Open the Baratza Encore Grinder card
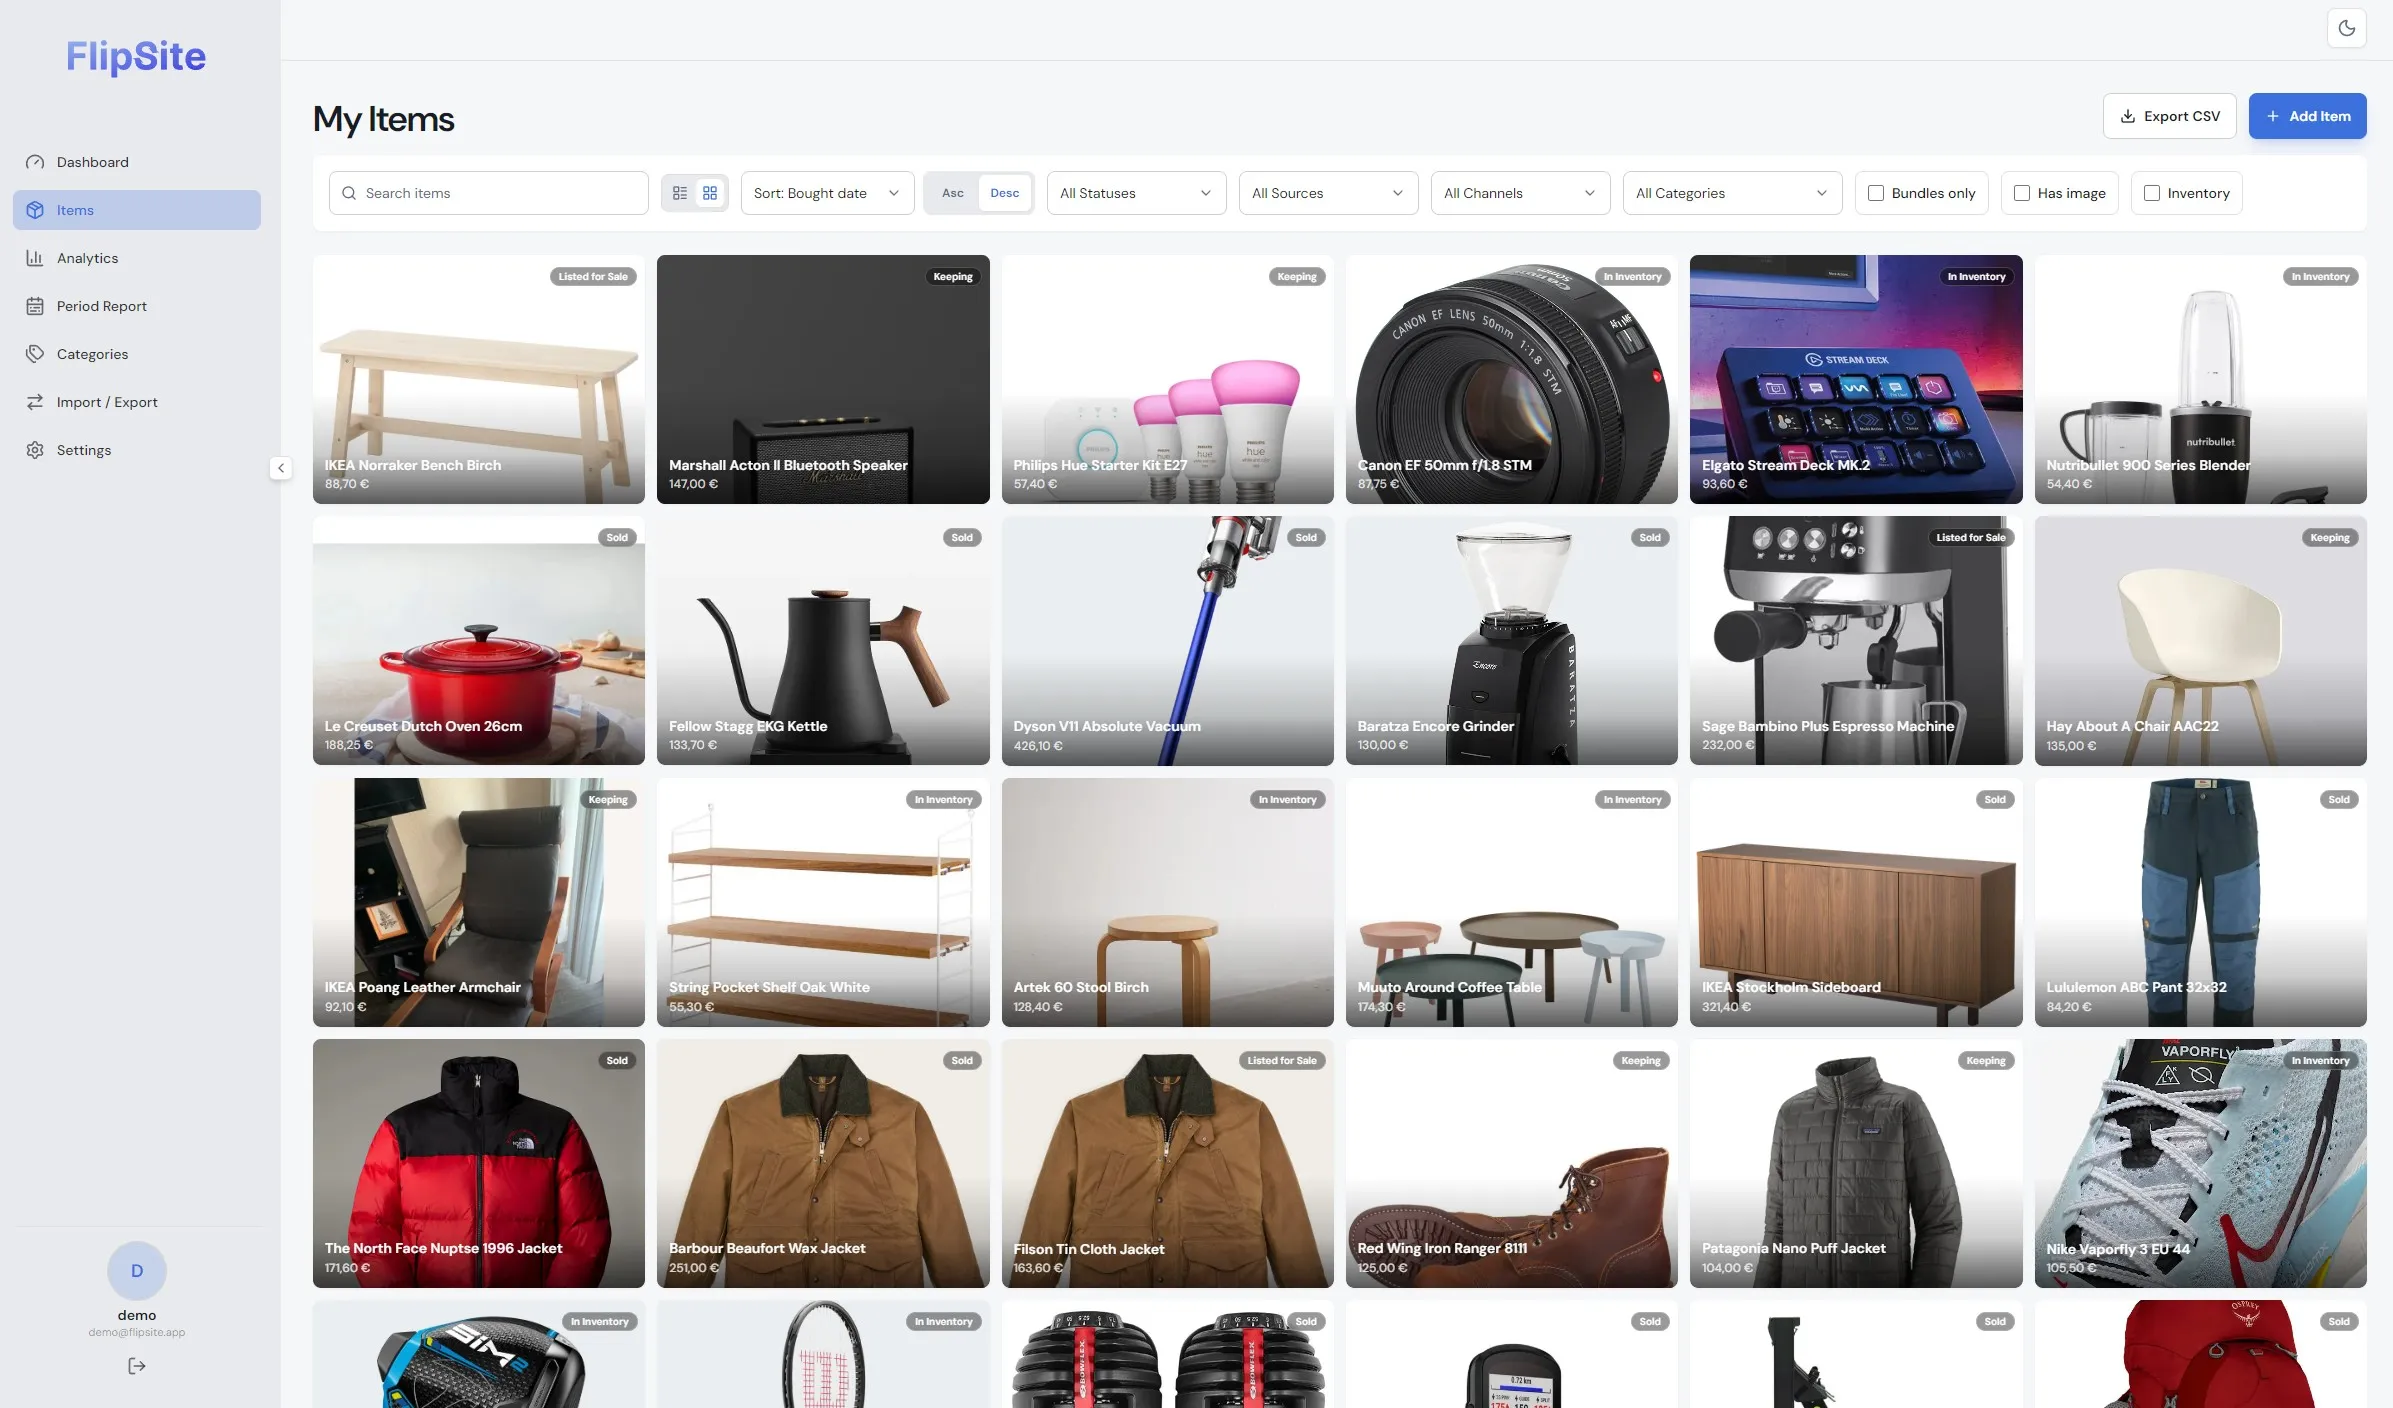Screen dimensions: 2393x1408 (x=1511, y=640)
